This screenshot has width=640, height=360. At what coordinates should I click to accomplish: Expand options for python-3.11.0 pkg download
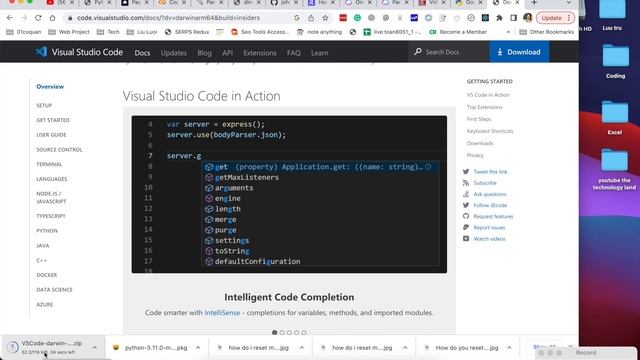pos(198,347)
